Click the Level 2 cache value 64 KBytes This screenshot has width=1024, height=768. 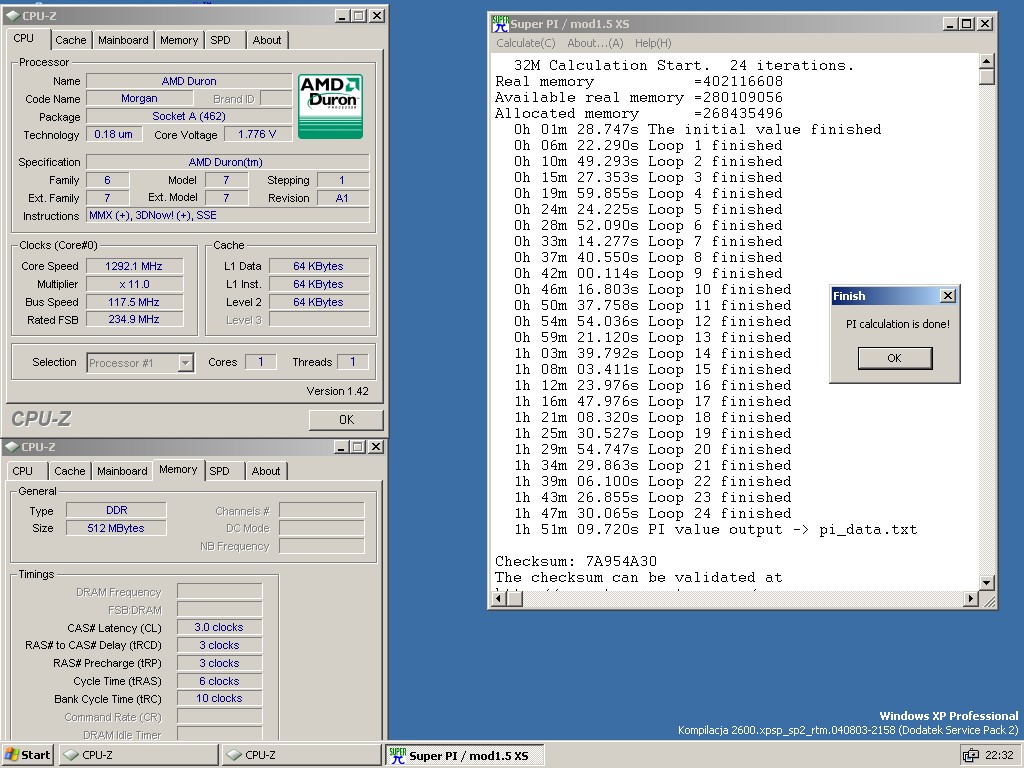(319, 302)
